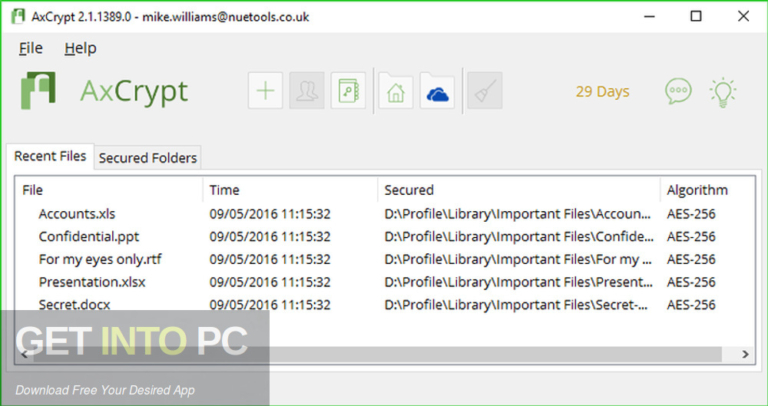
Task: Sort by the Time column header
Action: 290,190
